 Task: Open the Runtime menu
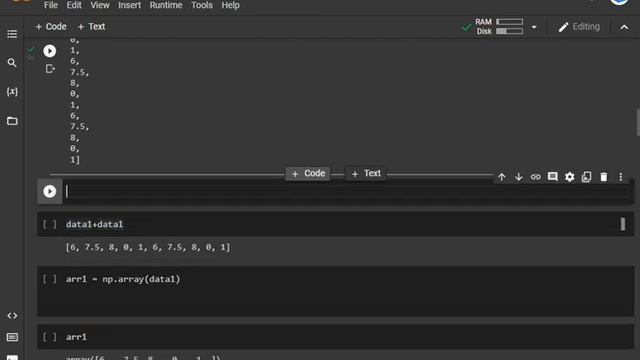[x=166, y=5]
